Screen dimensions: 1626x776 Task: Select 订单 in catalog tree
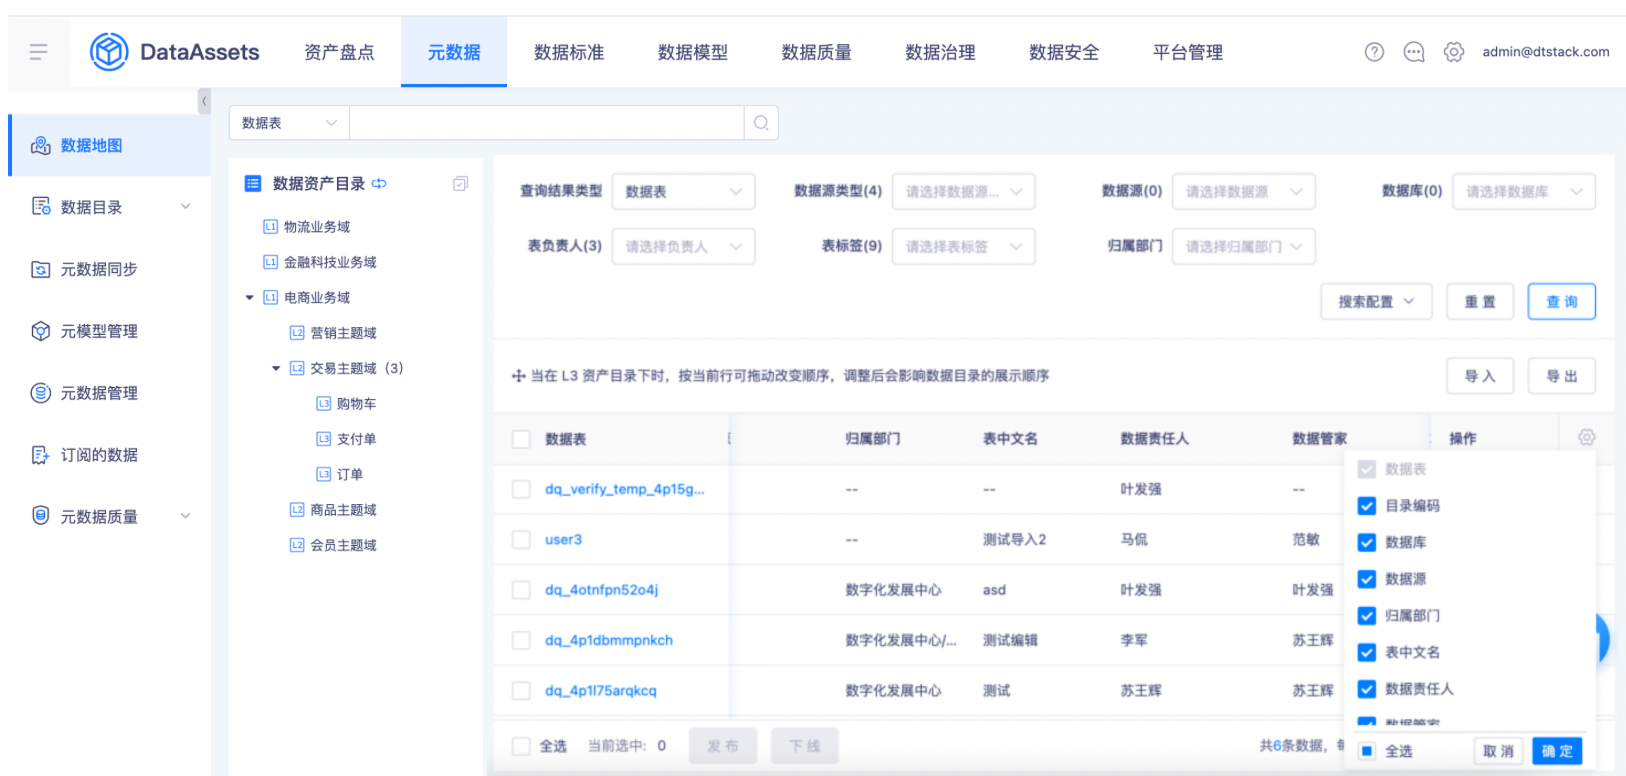point(350,475)
